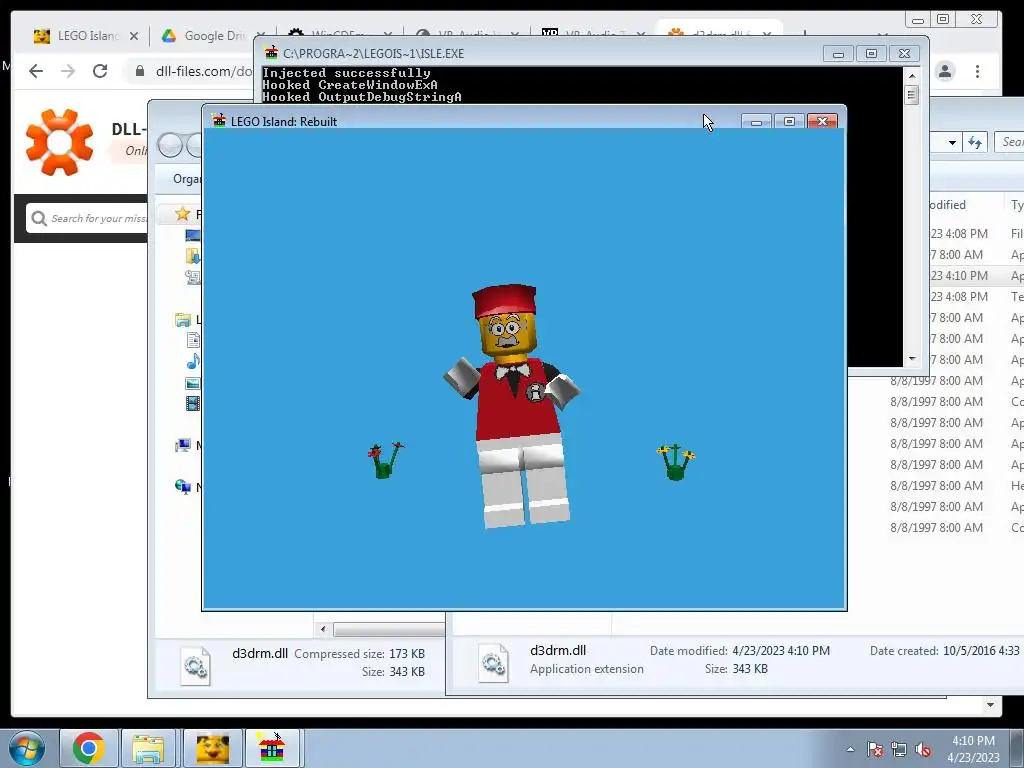Click the Infomaniac LEGO character
The width and height of the screenshot is (1024, 768).
pos(513,406)
